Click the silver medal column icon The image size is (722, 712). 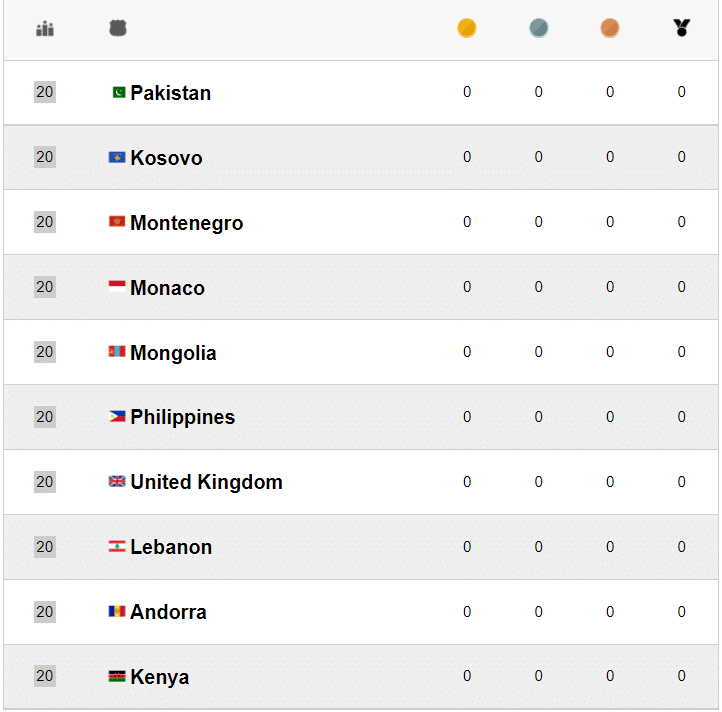(x=538, y=28)
